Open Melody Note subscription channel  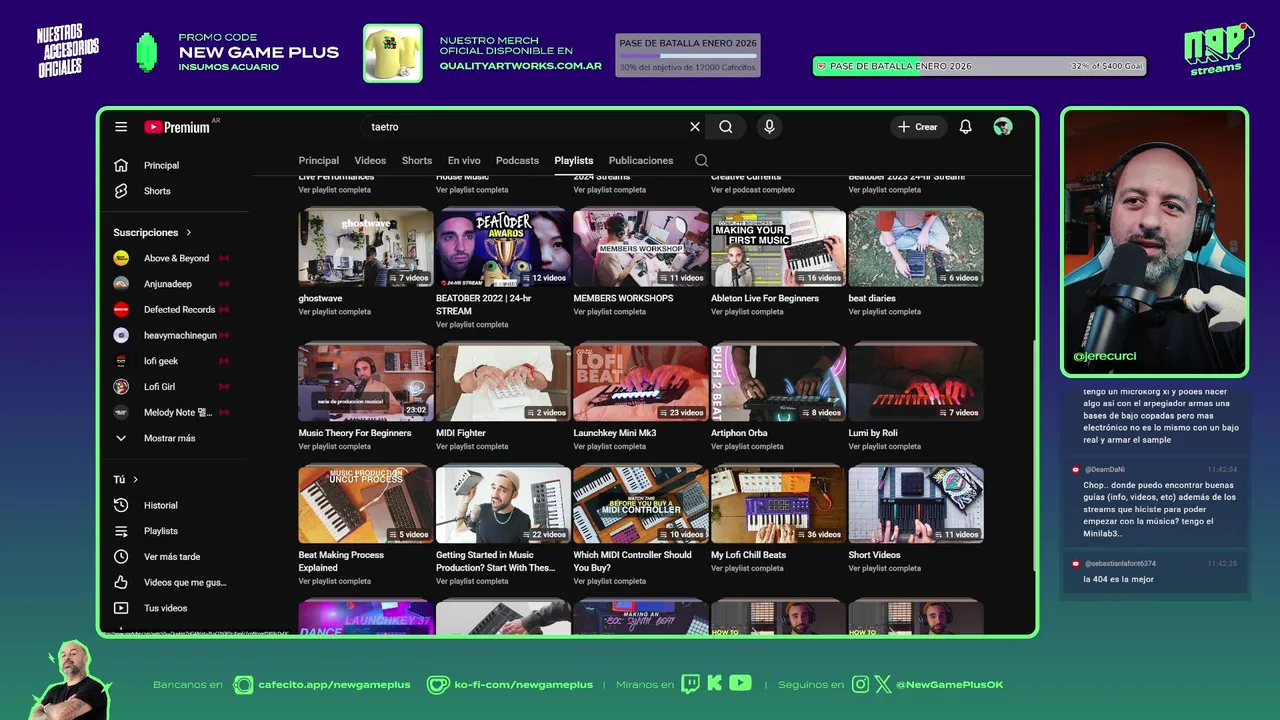(x=175, y=412)
